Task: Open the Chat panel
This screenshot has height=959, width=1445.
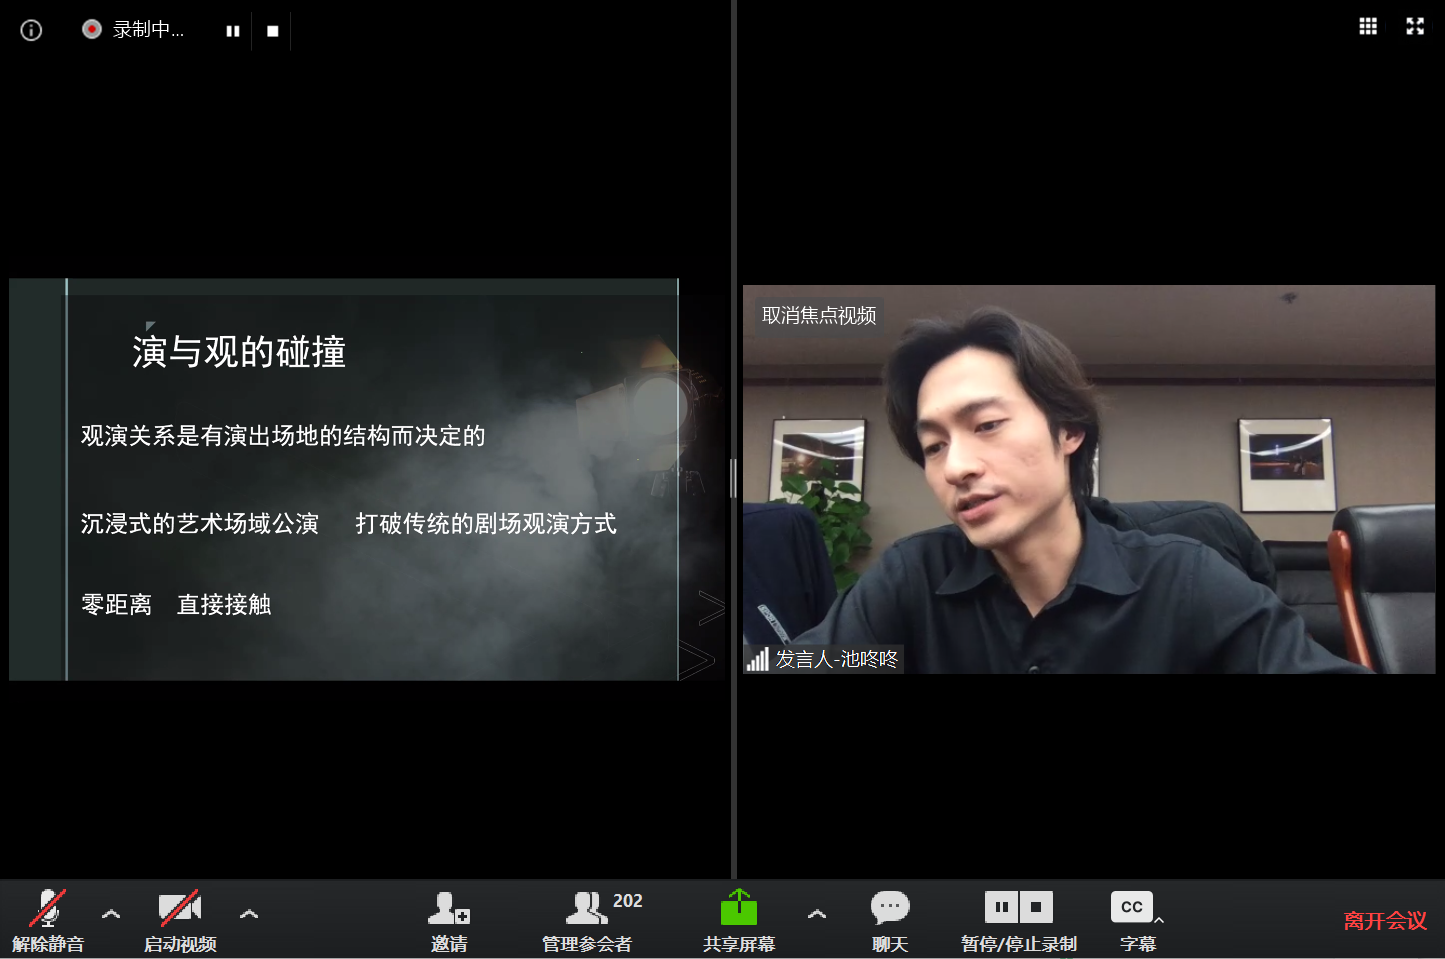Action: click(x=890, y=920)
